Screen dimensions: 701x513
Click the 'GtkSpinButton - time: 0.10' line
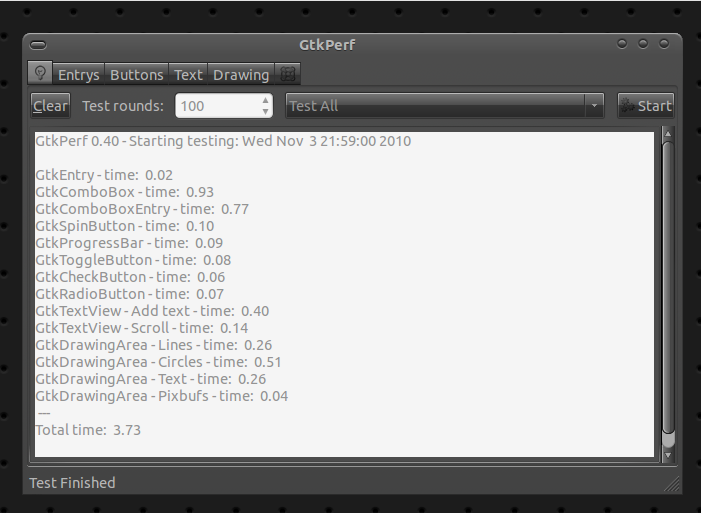[x=125, y=226]
